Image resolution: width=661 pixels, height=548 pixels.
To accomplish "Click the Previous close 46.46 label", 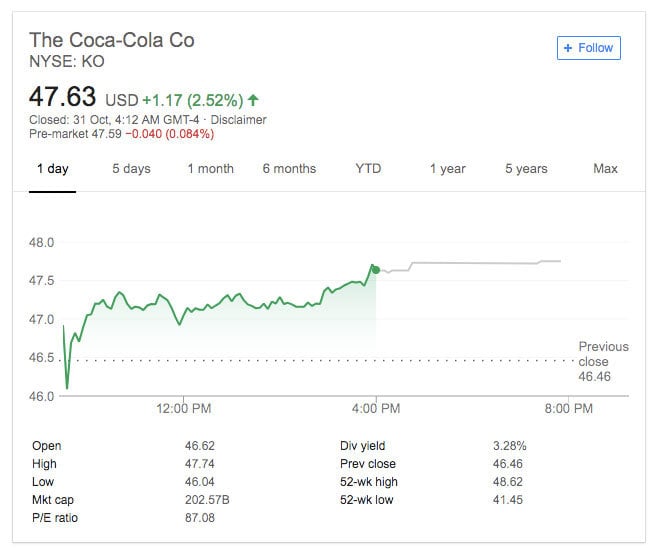I will click(x=603, y=362).
